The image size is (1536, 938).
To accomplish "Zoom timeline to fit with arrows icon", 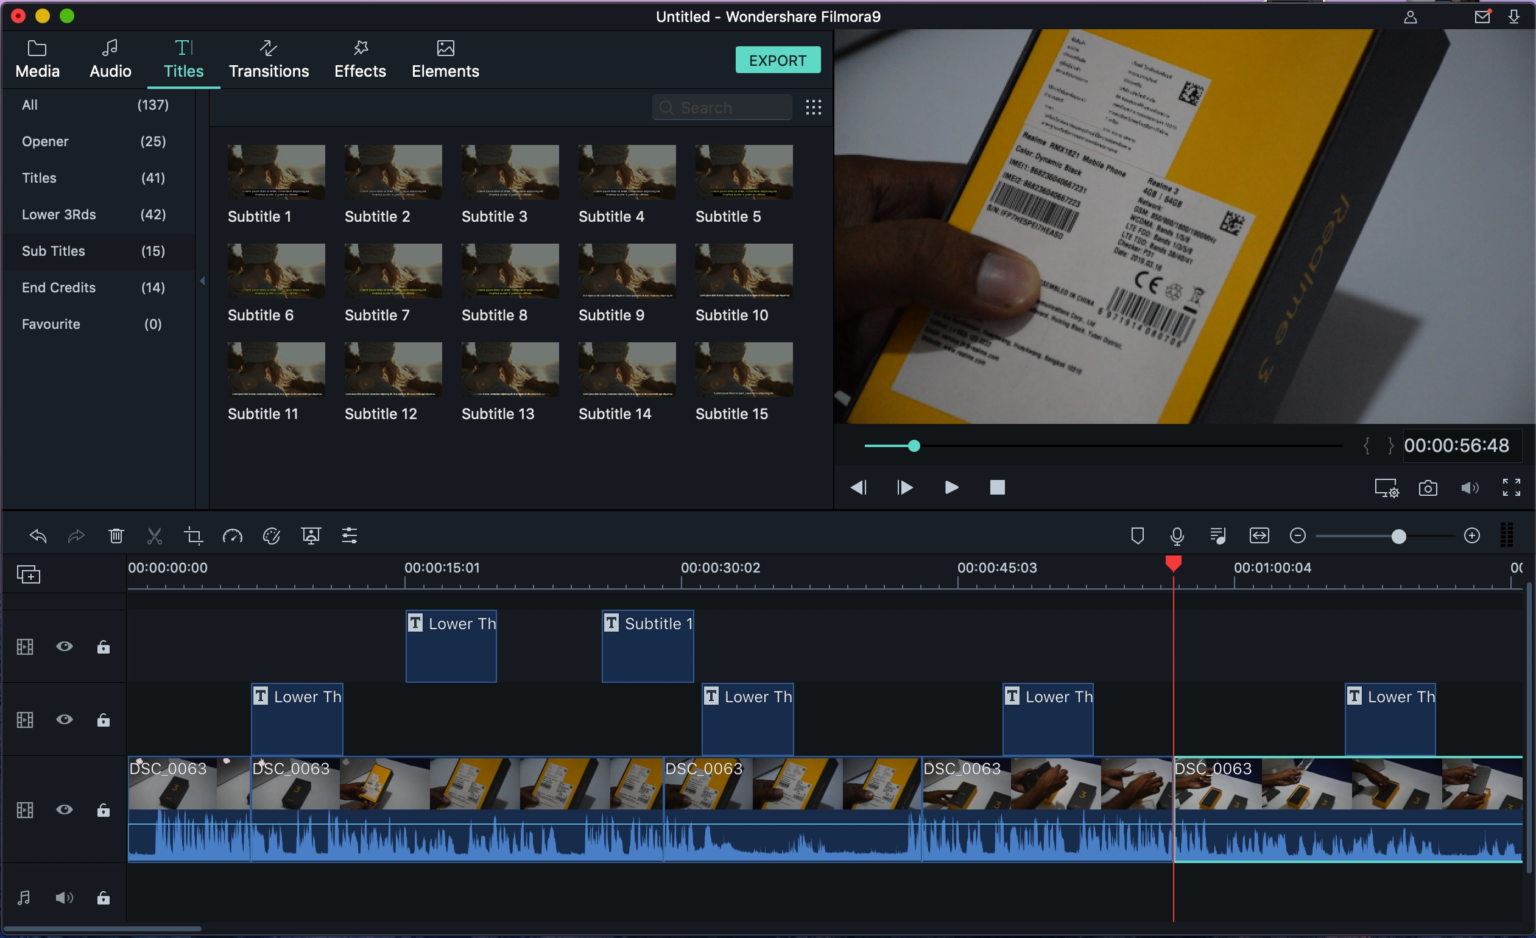I will point(1259,535).
